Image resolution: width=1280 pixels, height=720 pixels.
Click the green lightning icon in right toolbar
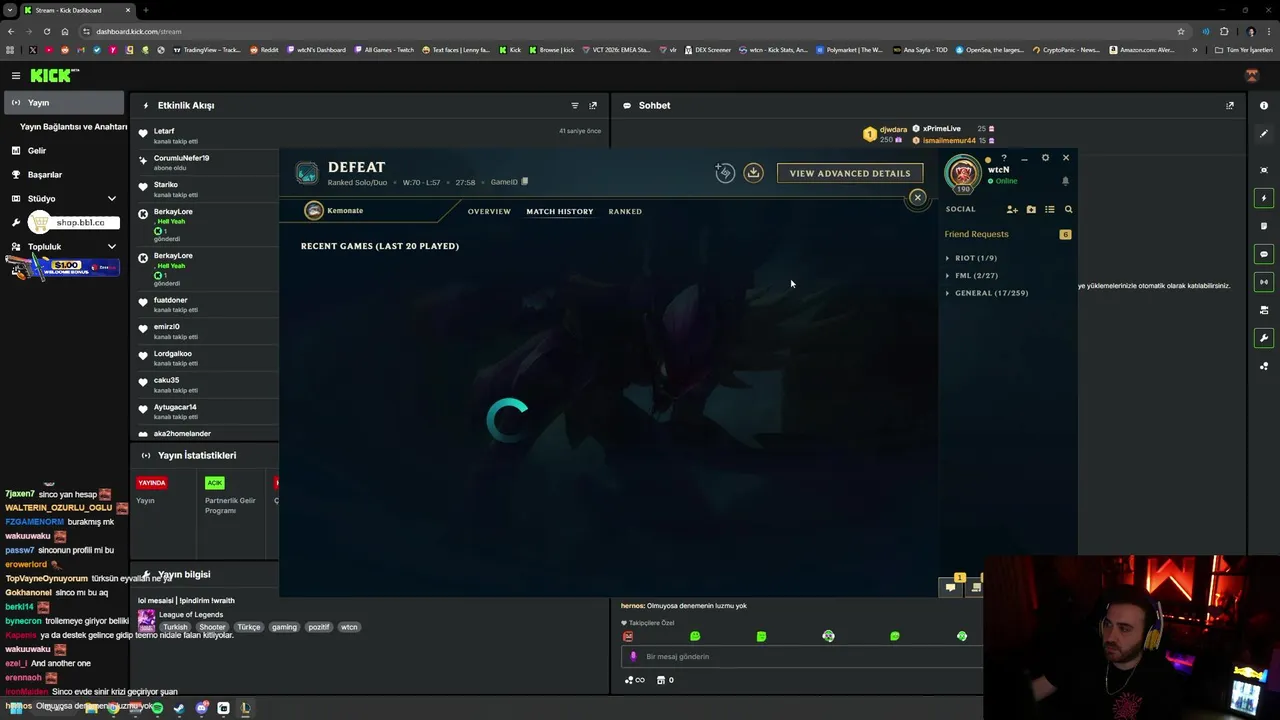(1264, 198)
